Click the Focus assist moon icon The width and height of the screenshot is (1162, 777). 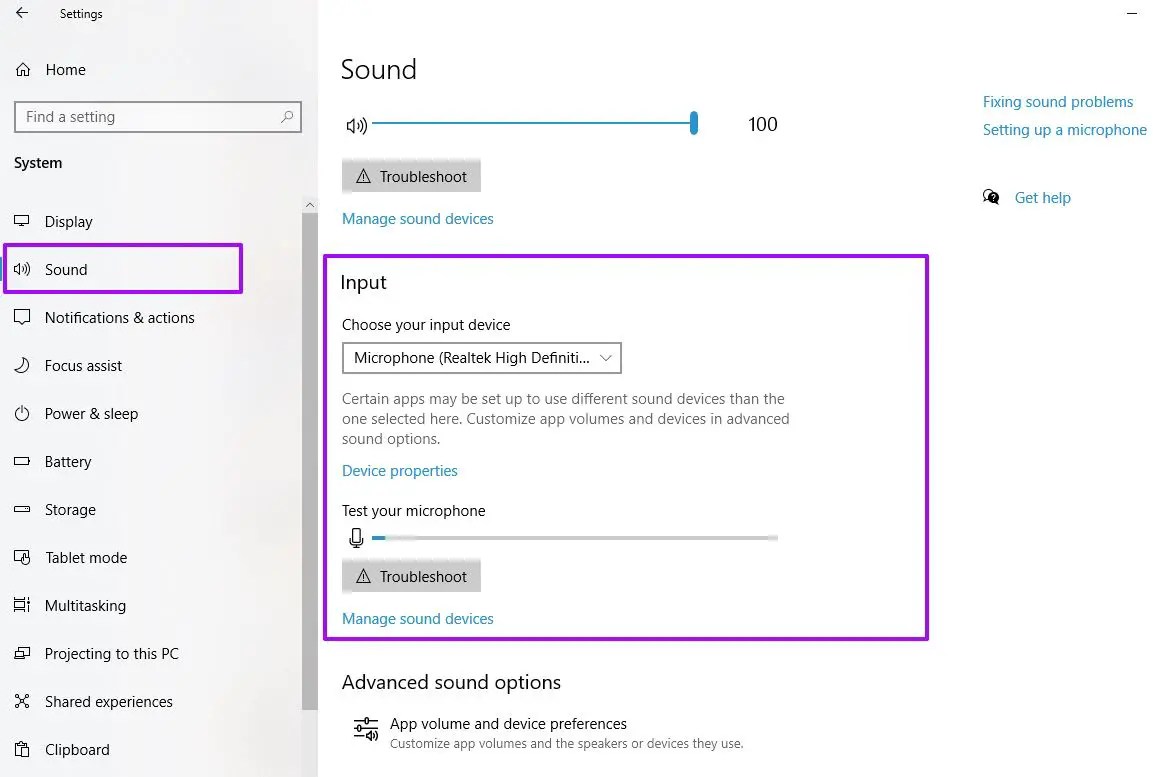coord(22,365)
